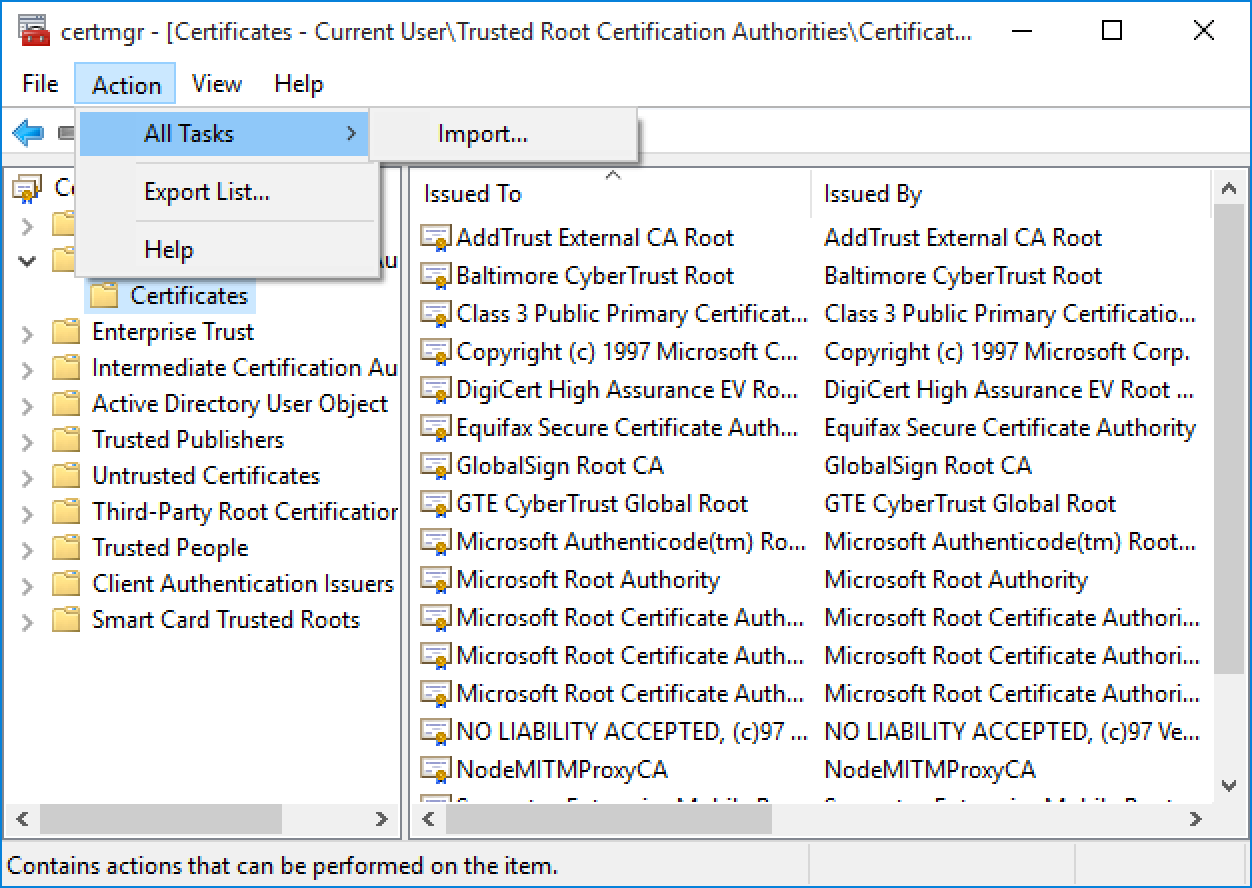Open the View menu
1252x888 pixels.
[x=217, y=84]
